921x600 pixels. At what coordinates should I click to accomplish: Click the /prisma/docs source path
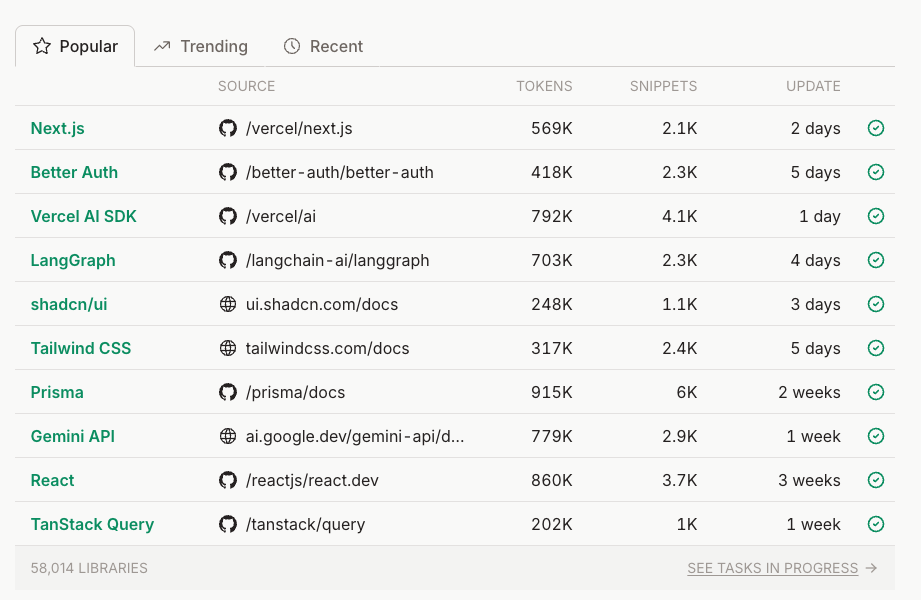295,393
